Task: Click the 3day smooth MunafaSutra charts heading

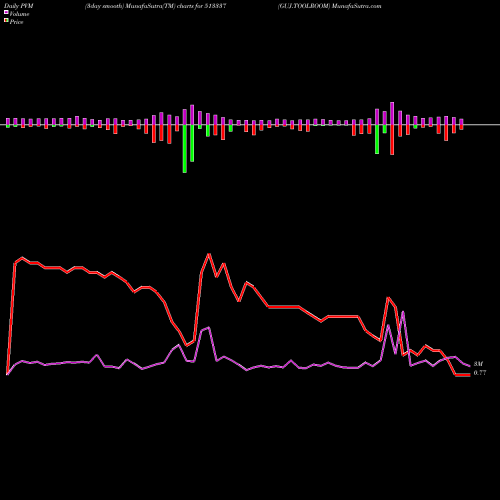Action: click(x=156, y=6)
